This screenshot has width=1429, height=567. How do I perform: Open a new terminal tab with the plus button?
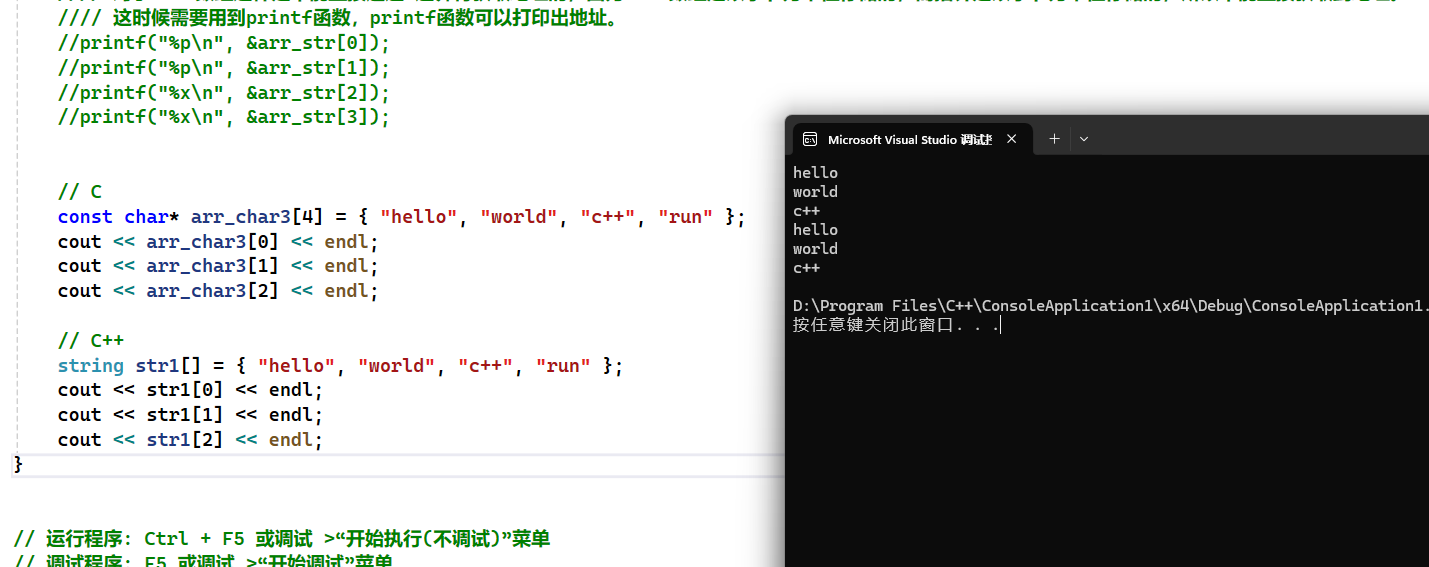(1053, 139)
